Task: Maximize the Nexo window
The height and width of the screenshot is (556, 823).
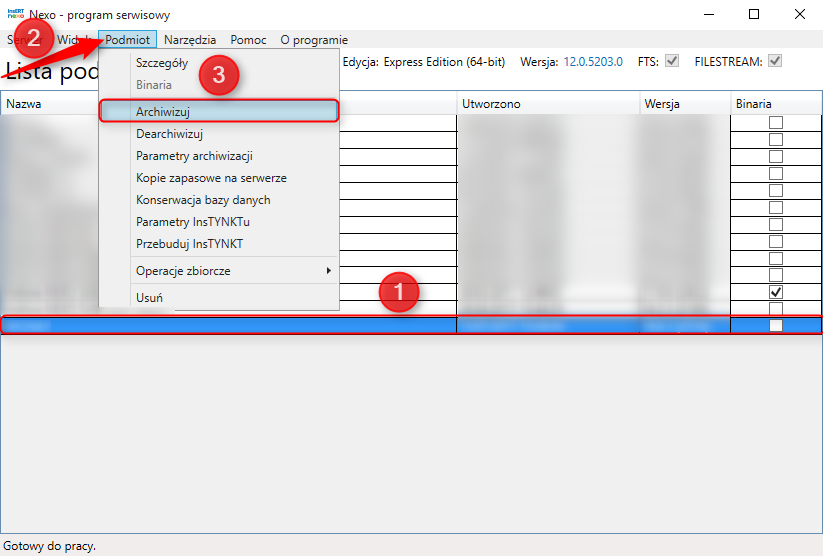Action: coord(754,14)
